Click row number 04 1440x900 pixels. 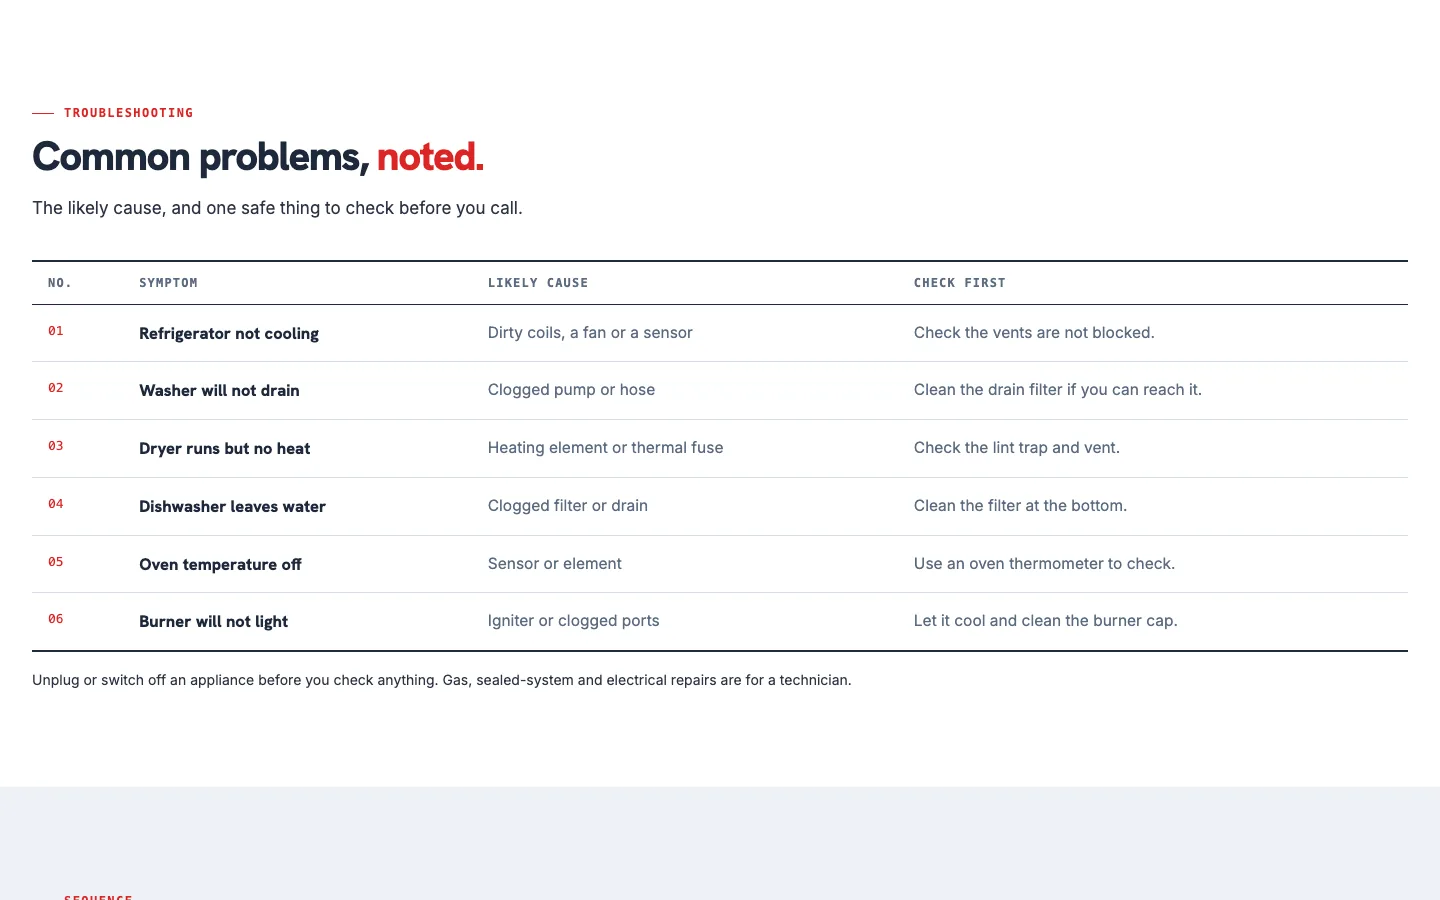56,504
